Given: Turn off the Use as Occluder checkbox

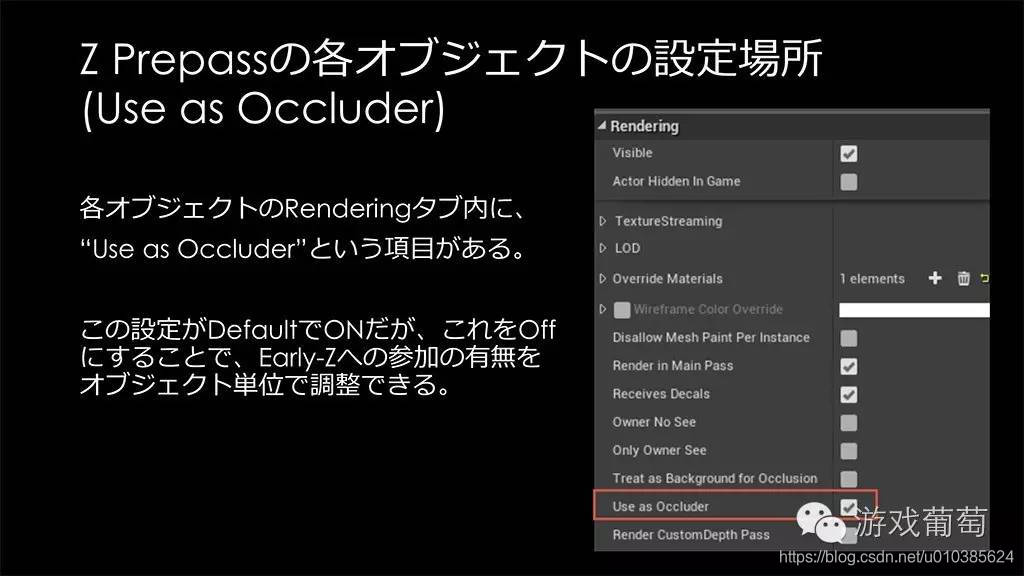Looking at the screenshot, I should (848, 507).
